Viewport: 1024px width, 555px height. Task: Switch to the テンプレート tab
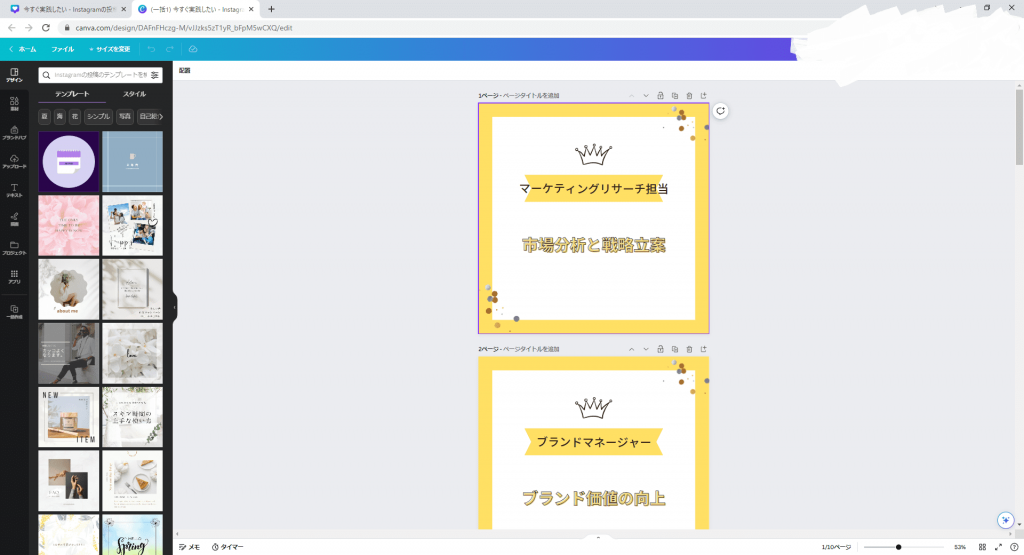click(72, 94)
